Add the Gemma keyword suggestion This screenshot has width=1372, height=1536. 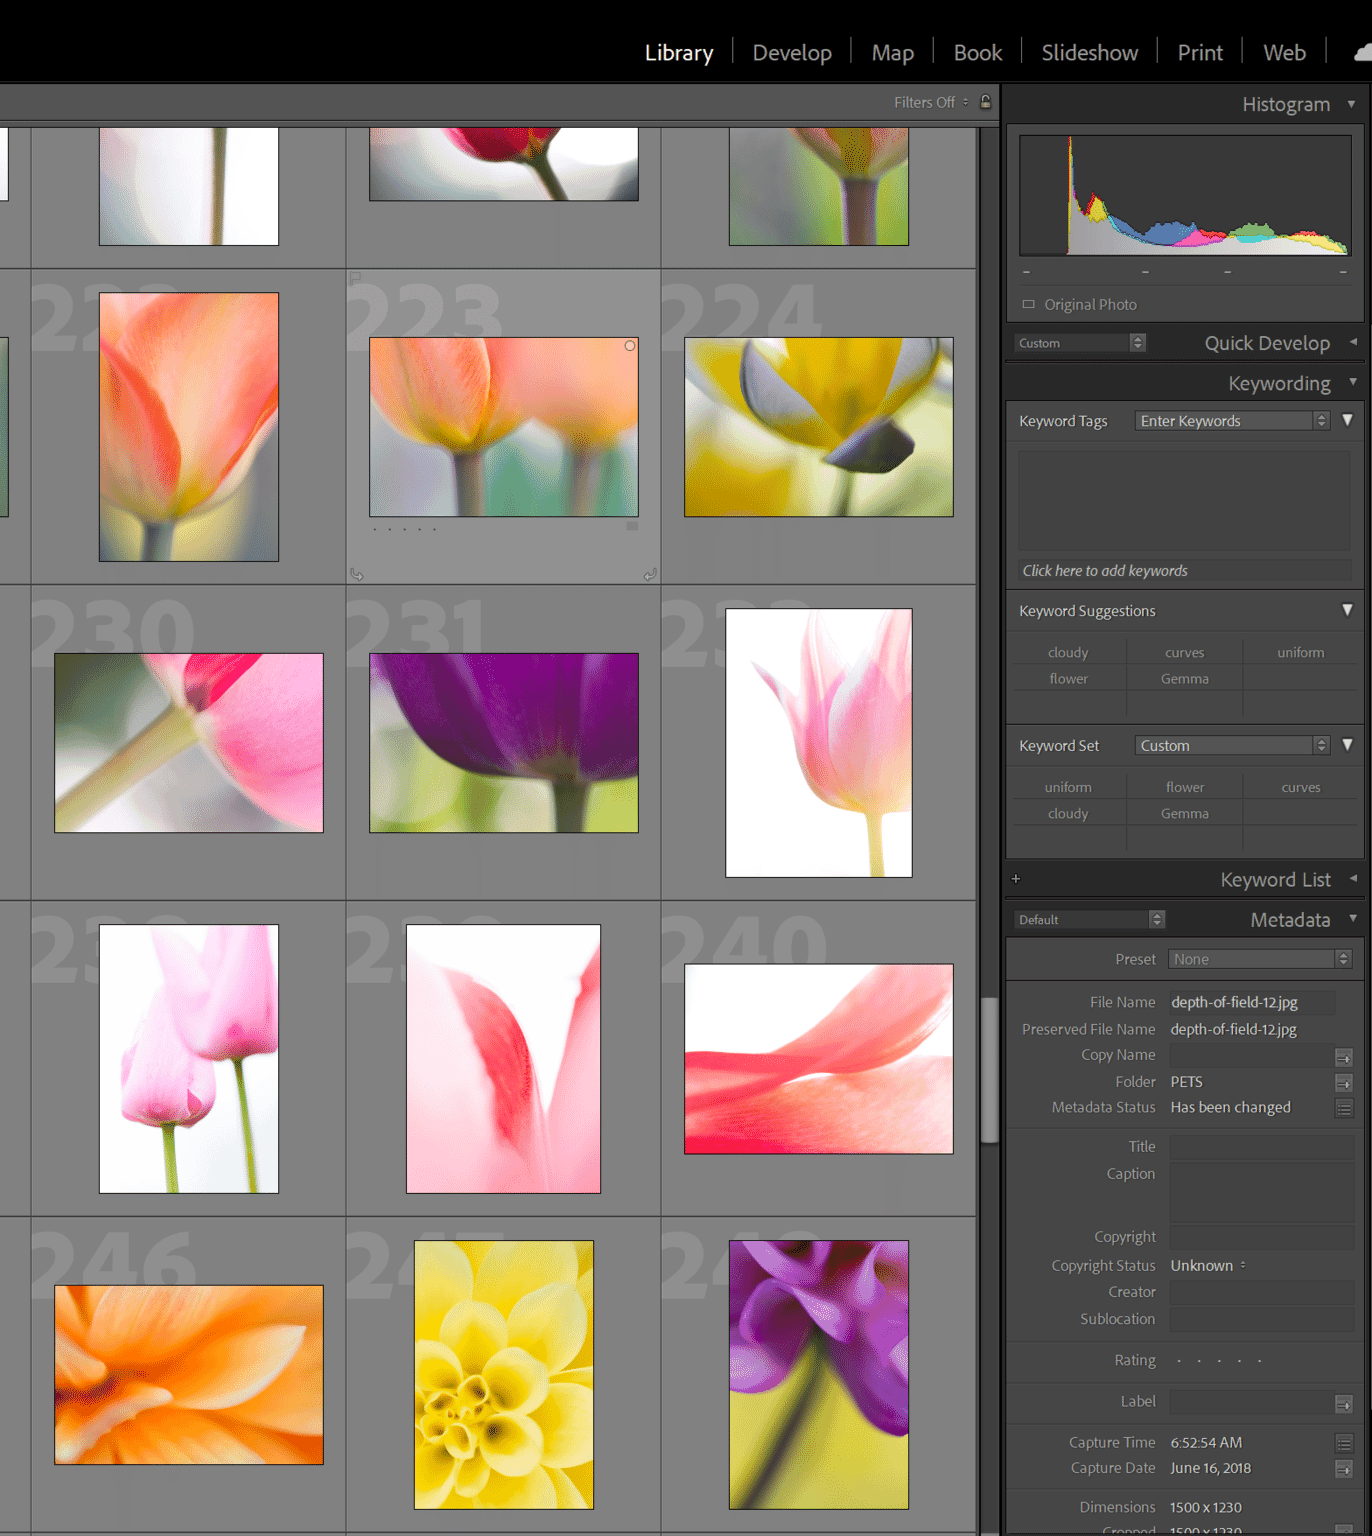click(1184, 678)
